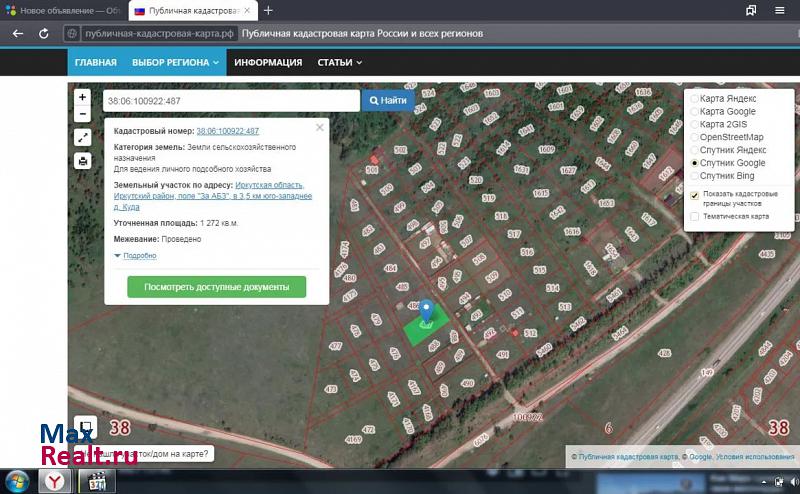Toggle fullscreen map view
Screen dimensions: 800x494
(x=83, y=138)
